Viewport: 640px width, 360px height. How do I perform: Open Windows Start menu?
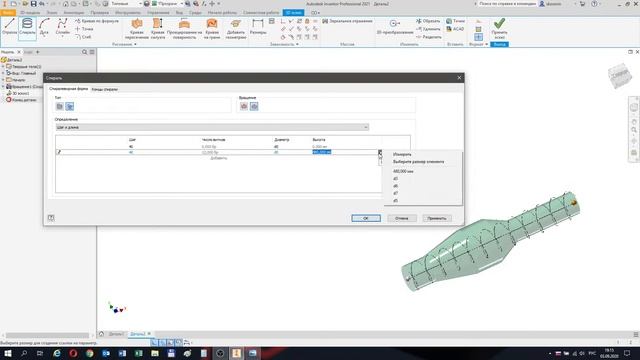click(7, 353)
